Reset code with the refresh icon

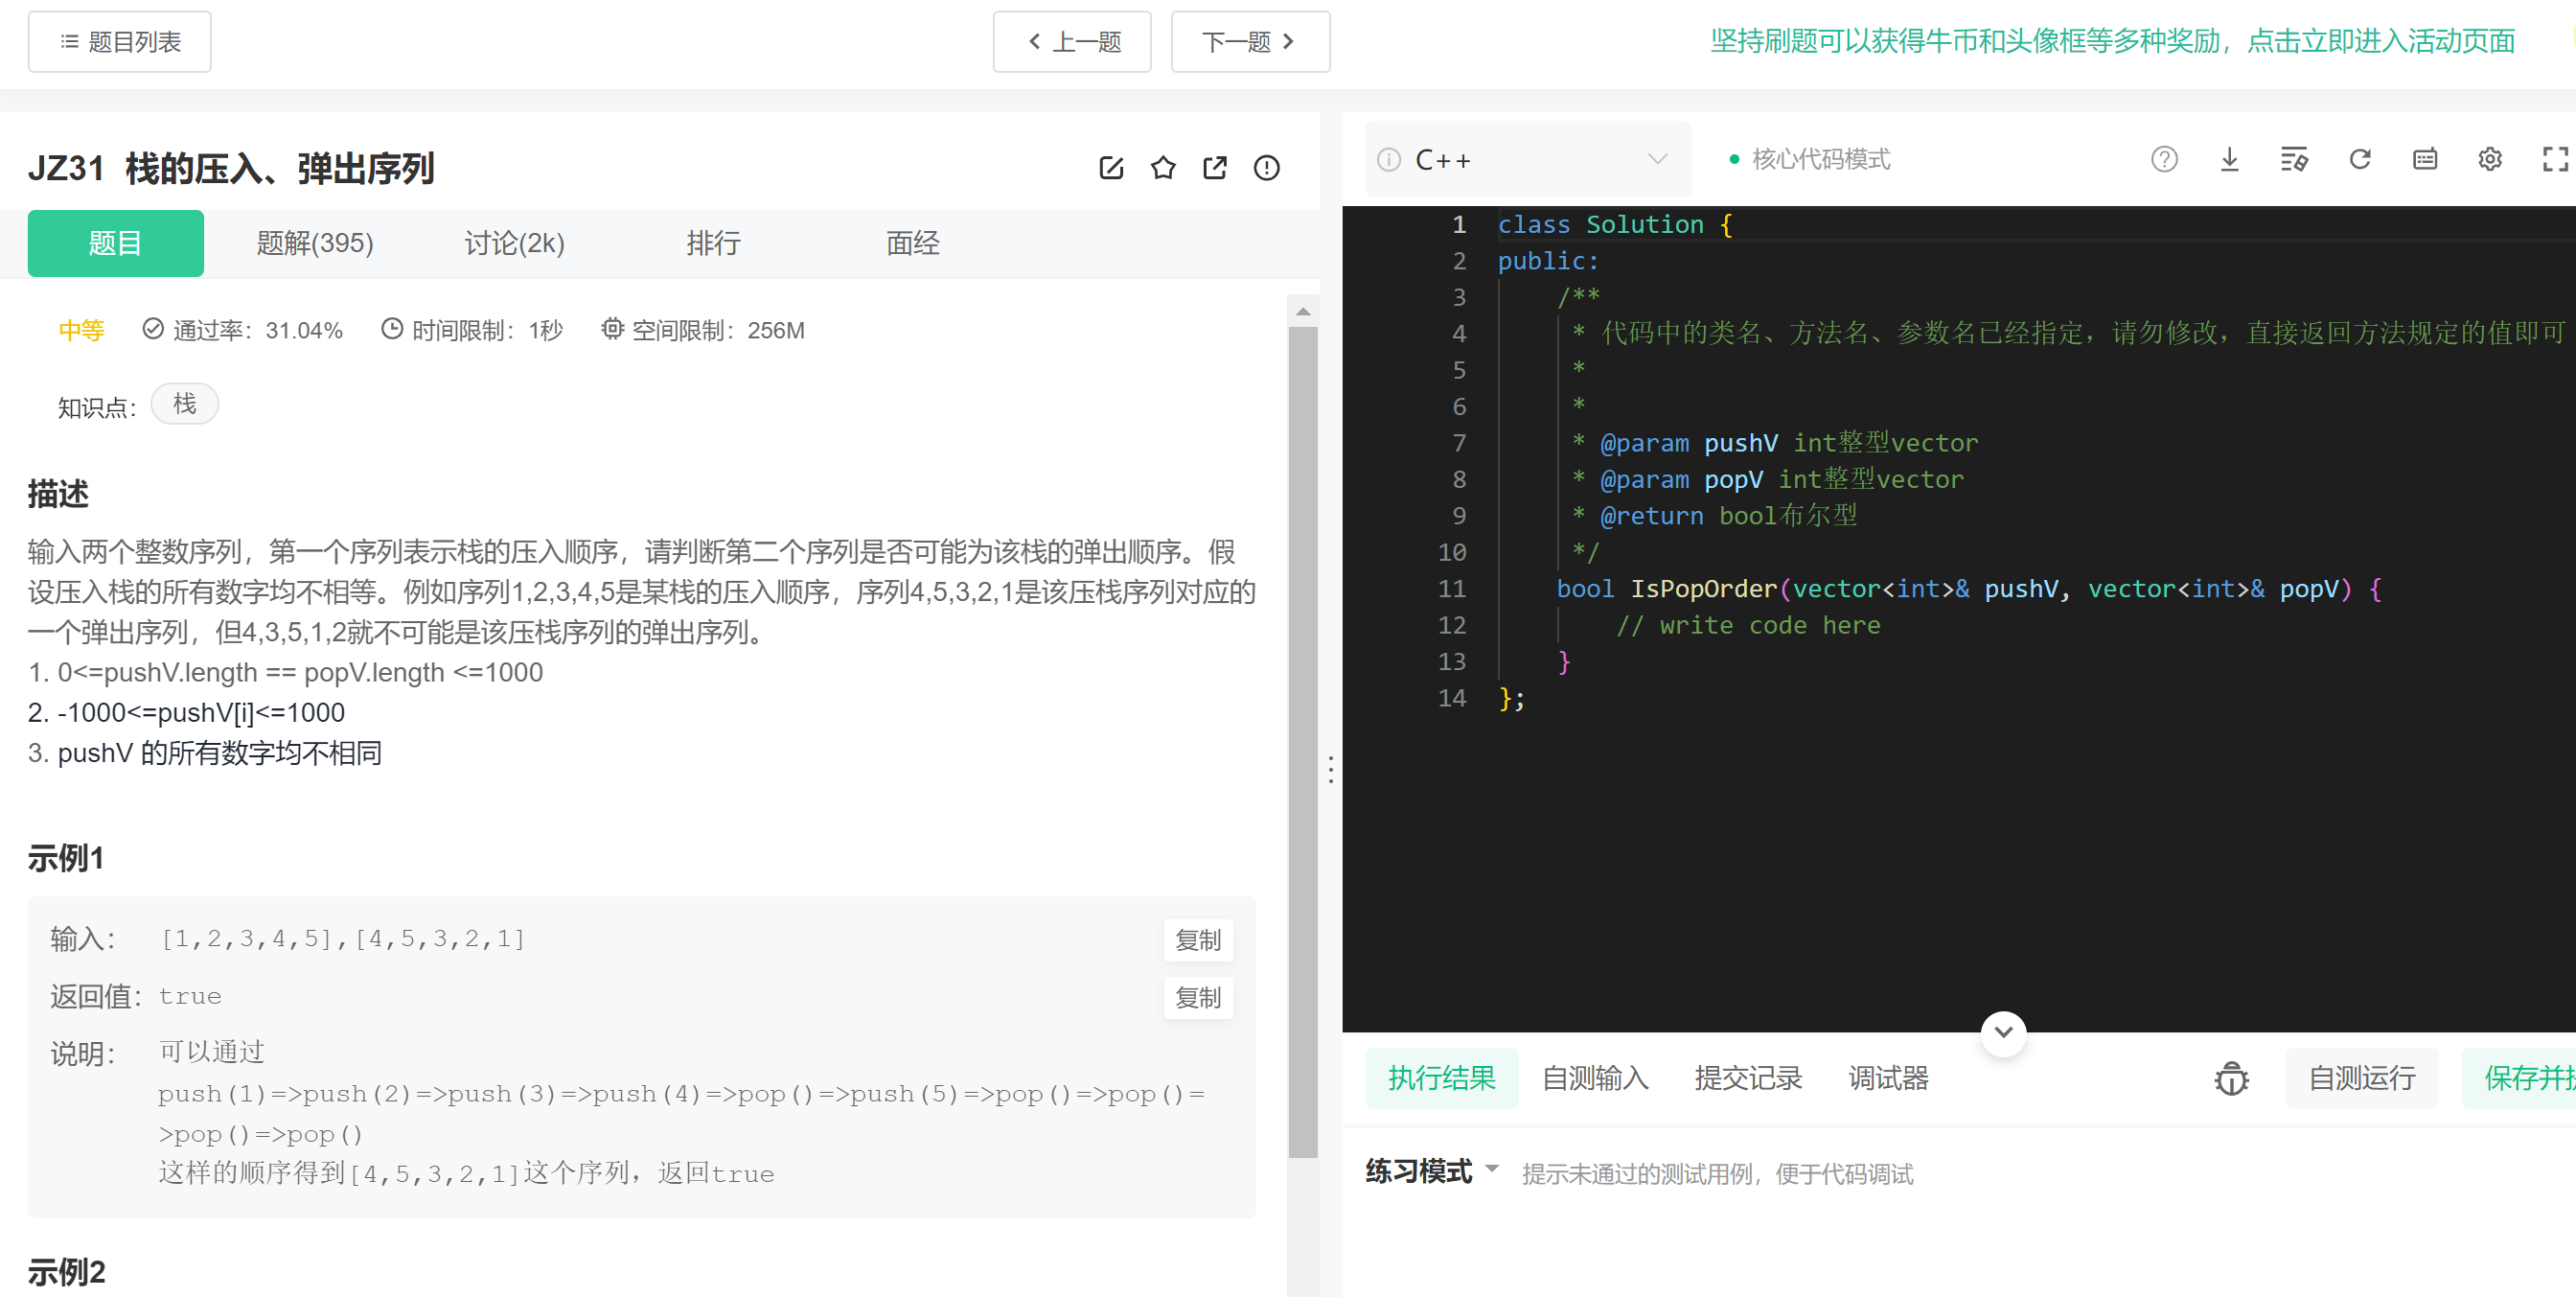[x=2360, y=159]
